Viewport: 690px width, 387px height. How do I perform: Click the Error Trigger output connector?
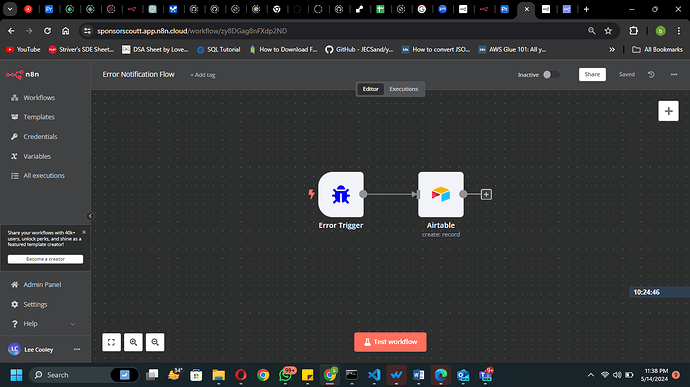point(363,194)
